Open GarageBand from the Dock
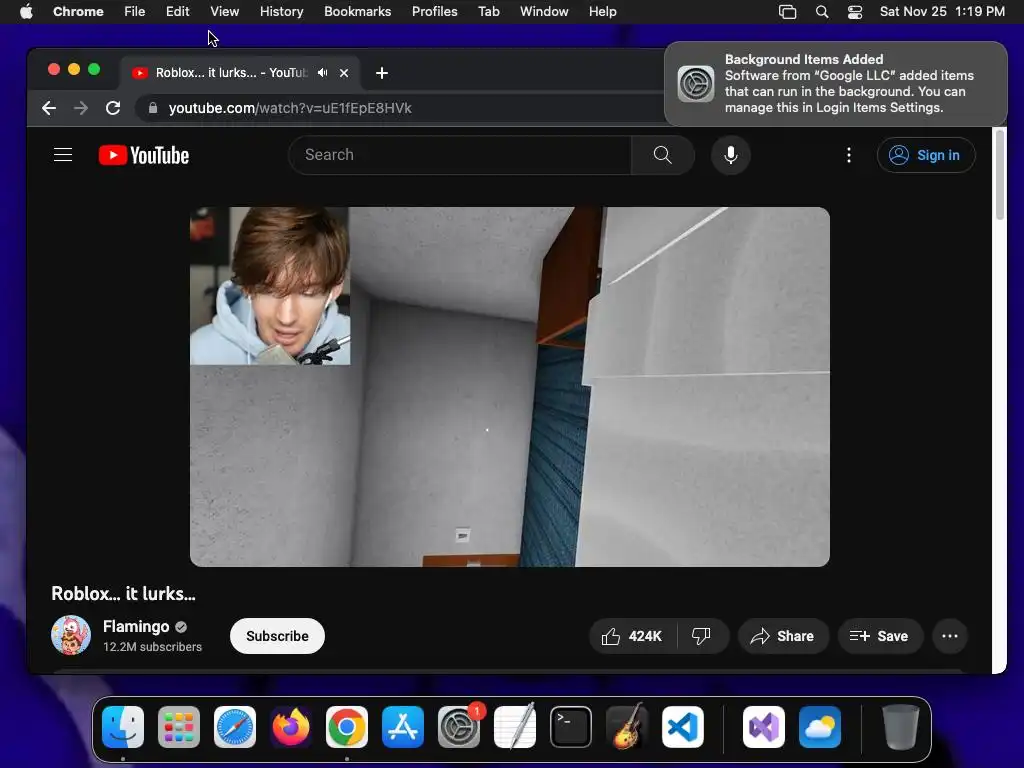 tap(627, 726)
